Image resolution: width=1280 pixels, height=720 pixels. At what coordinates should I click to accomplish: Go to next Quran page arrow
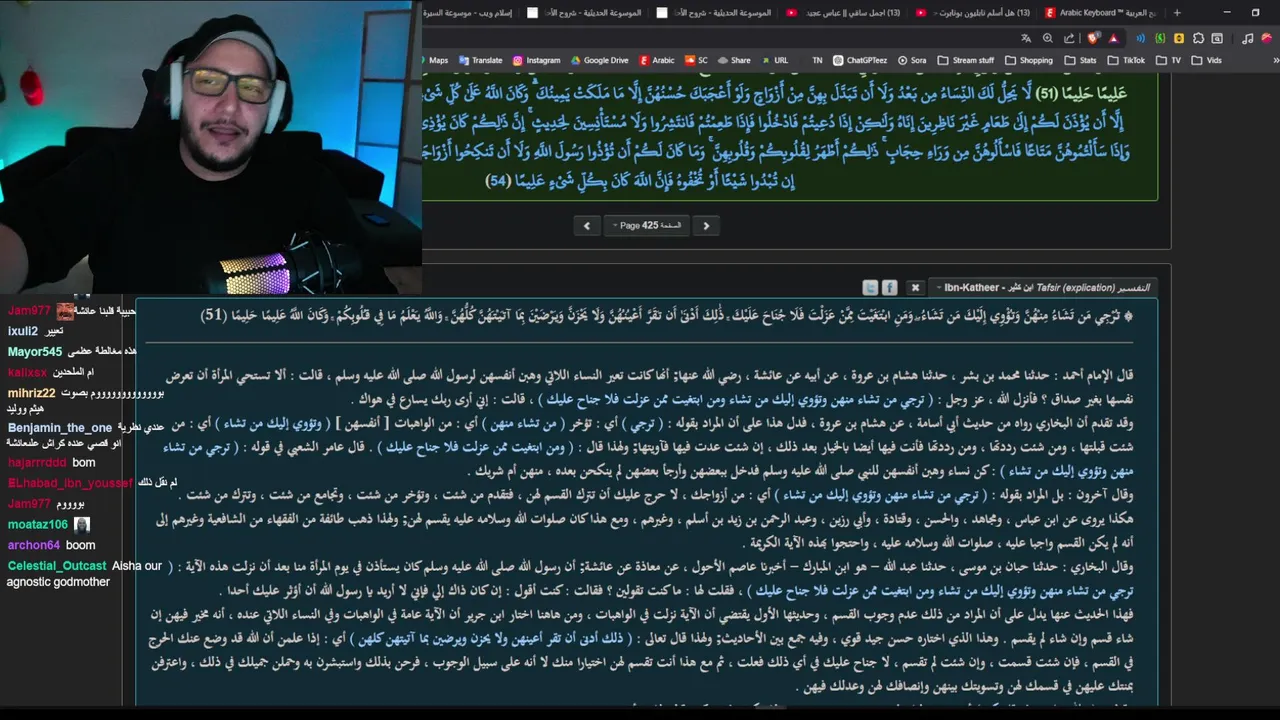(x=706, y=226)
